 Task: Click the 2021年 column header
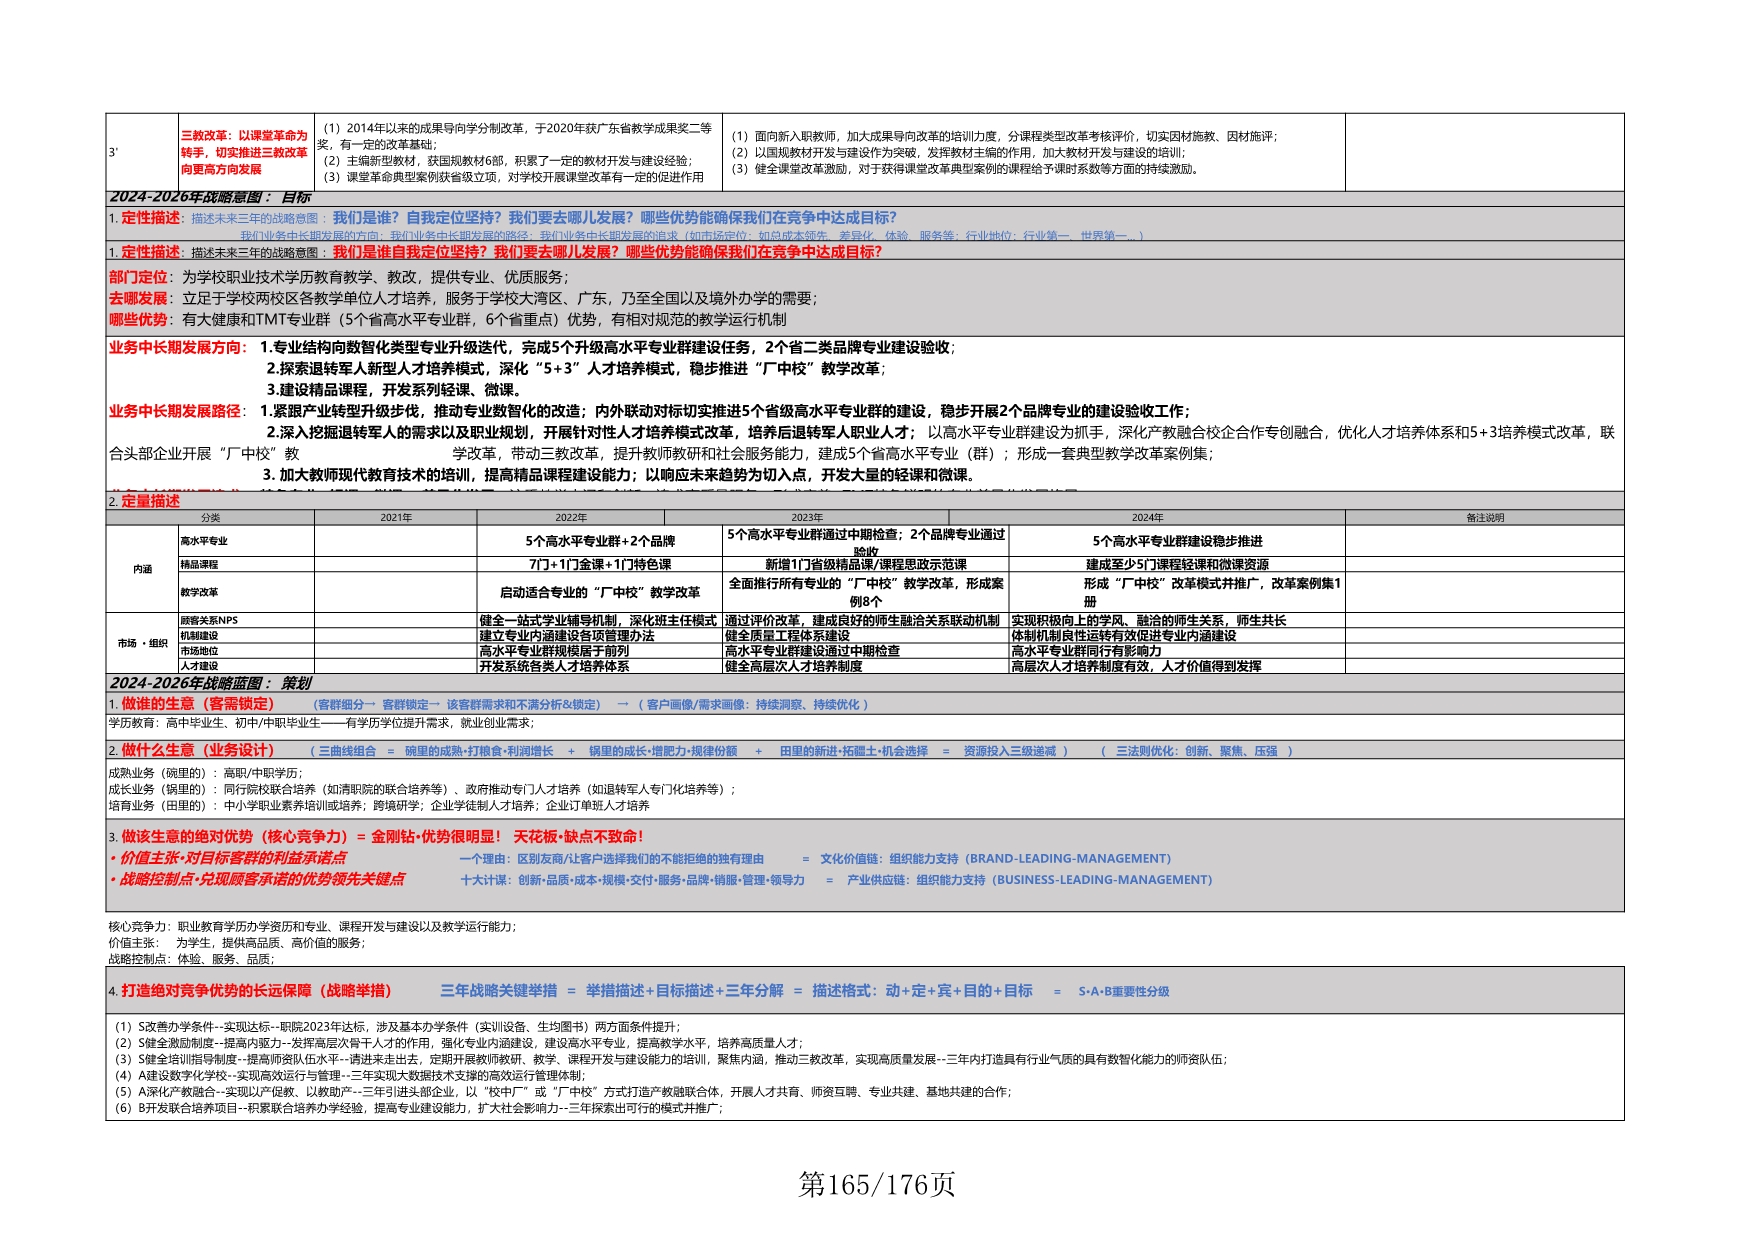click(396, 518)
